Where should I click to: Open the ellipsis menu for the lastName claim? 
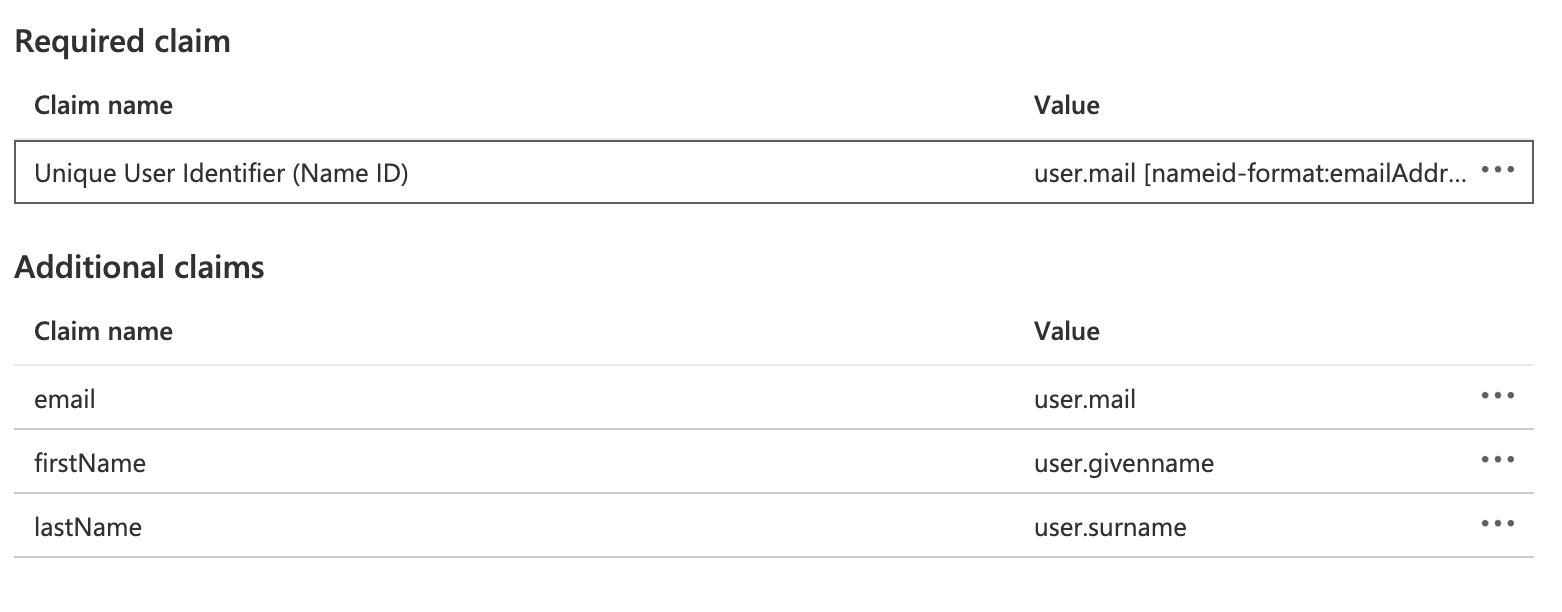click(x=1498, y=525)
